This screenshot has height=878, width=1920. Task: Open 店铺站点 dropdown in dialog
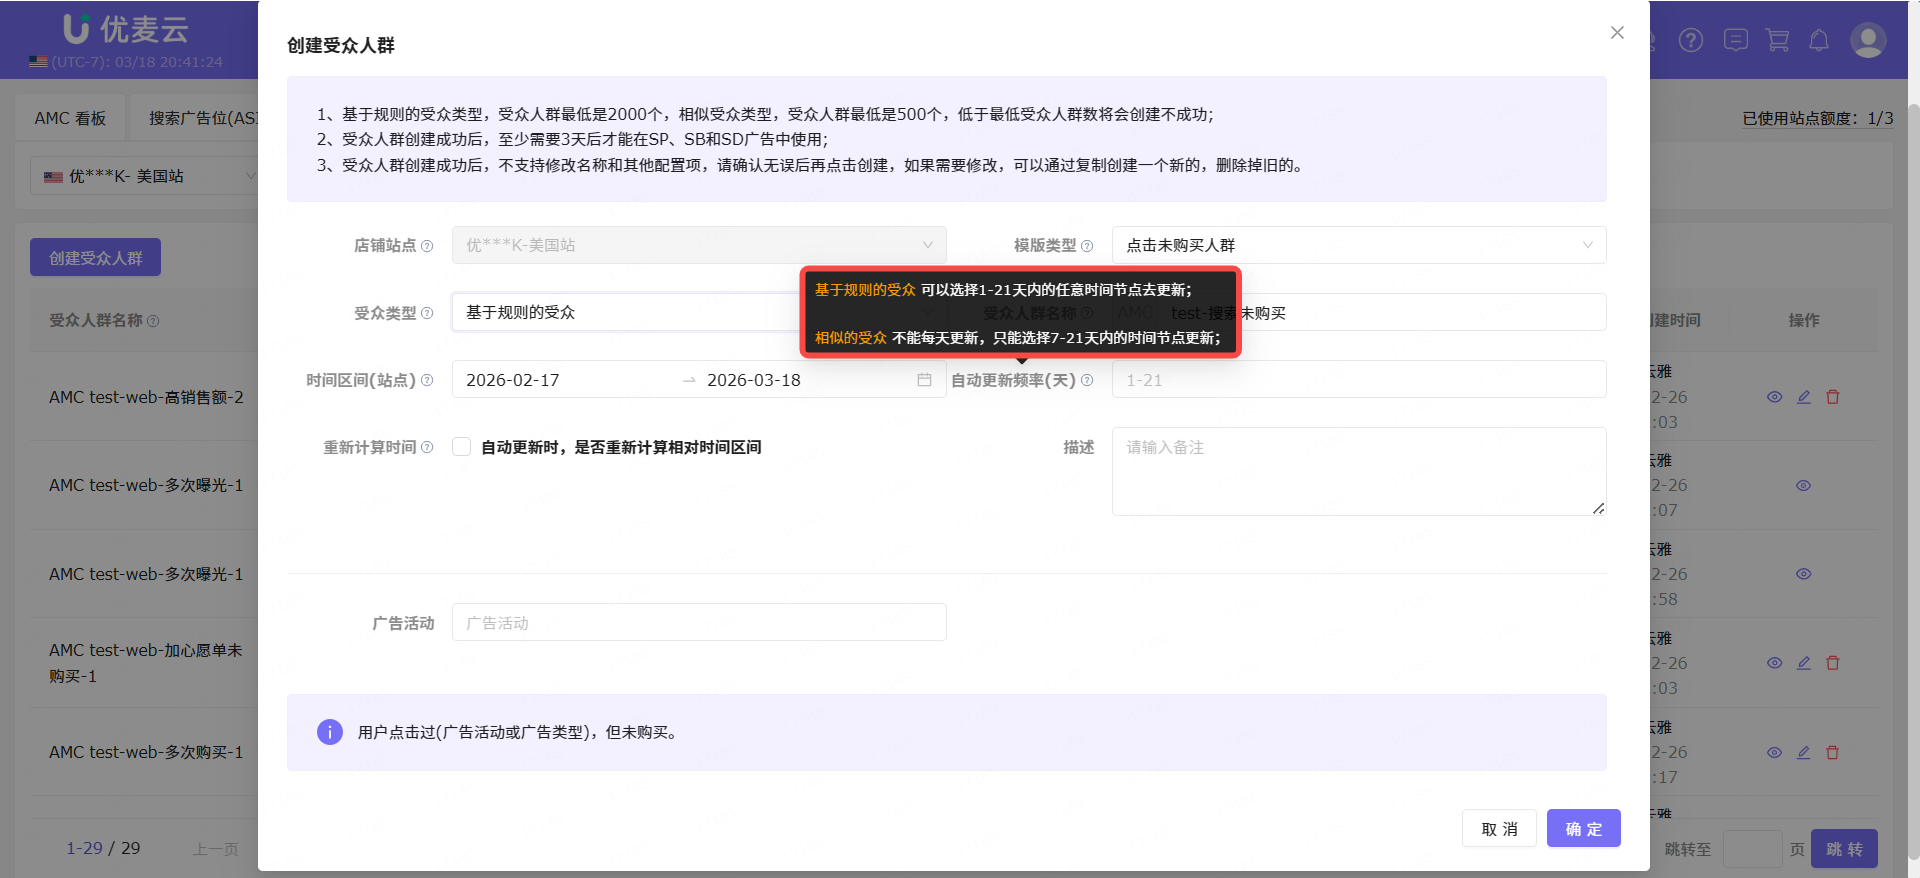[x=699, y=245]
